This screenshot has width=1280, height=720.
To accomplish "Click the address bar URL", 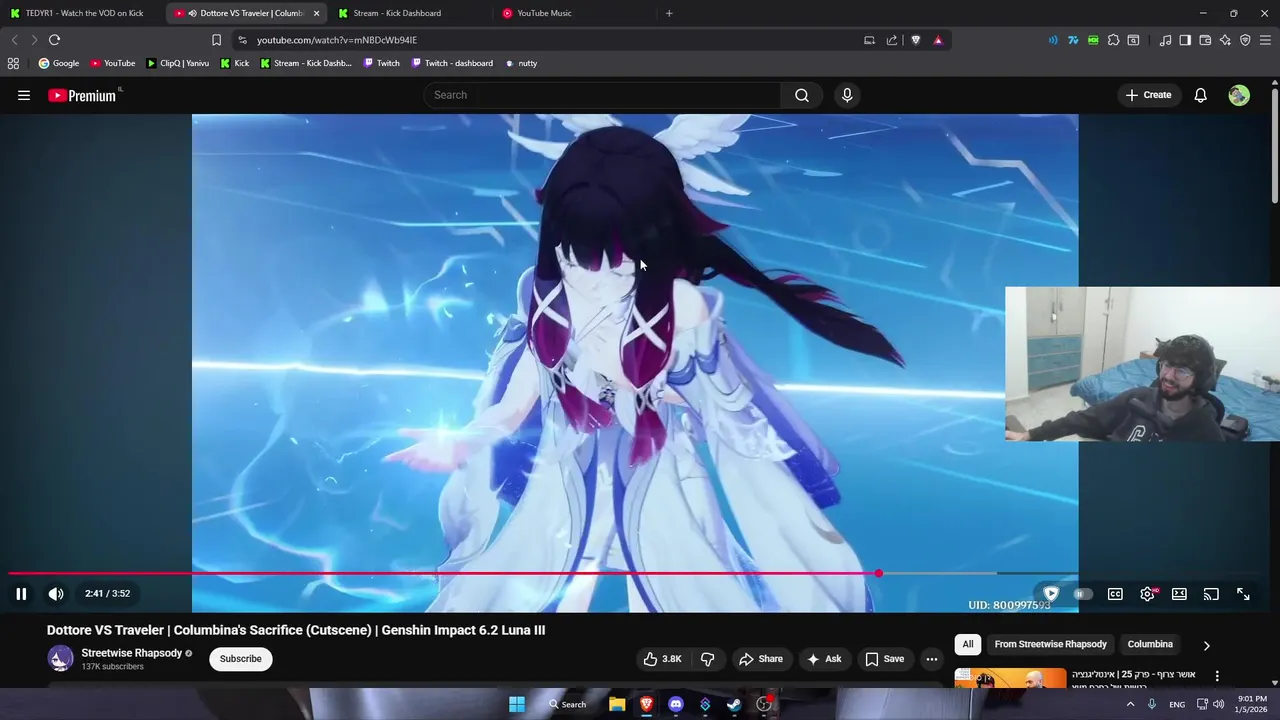I will (x=336, y=40).
